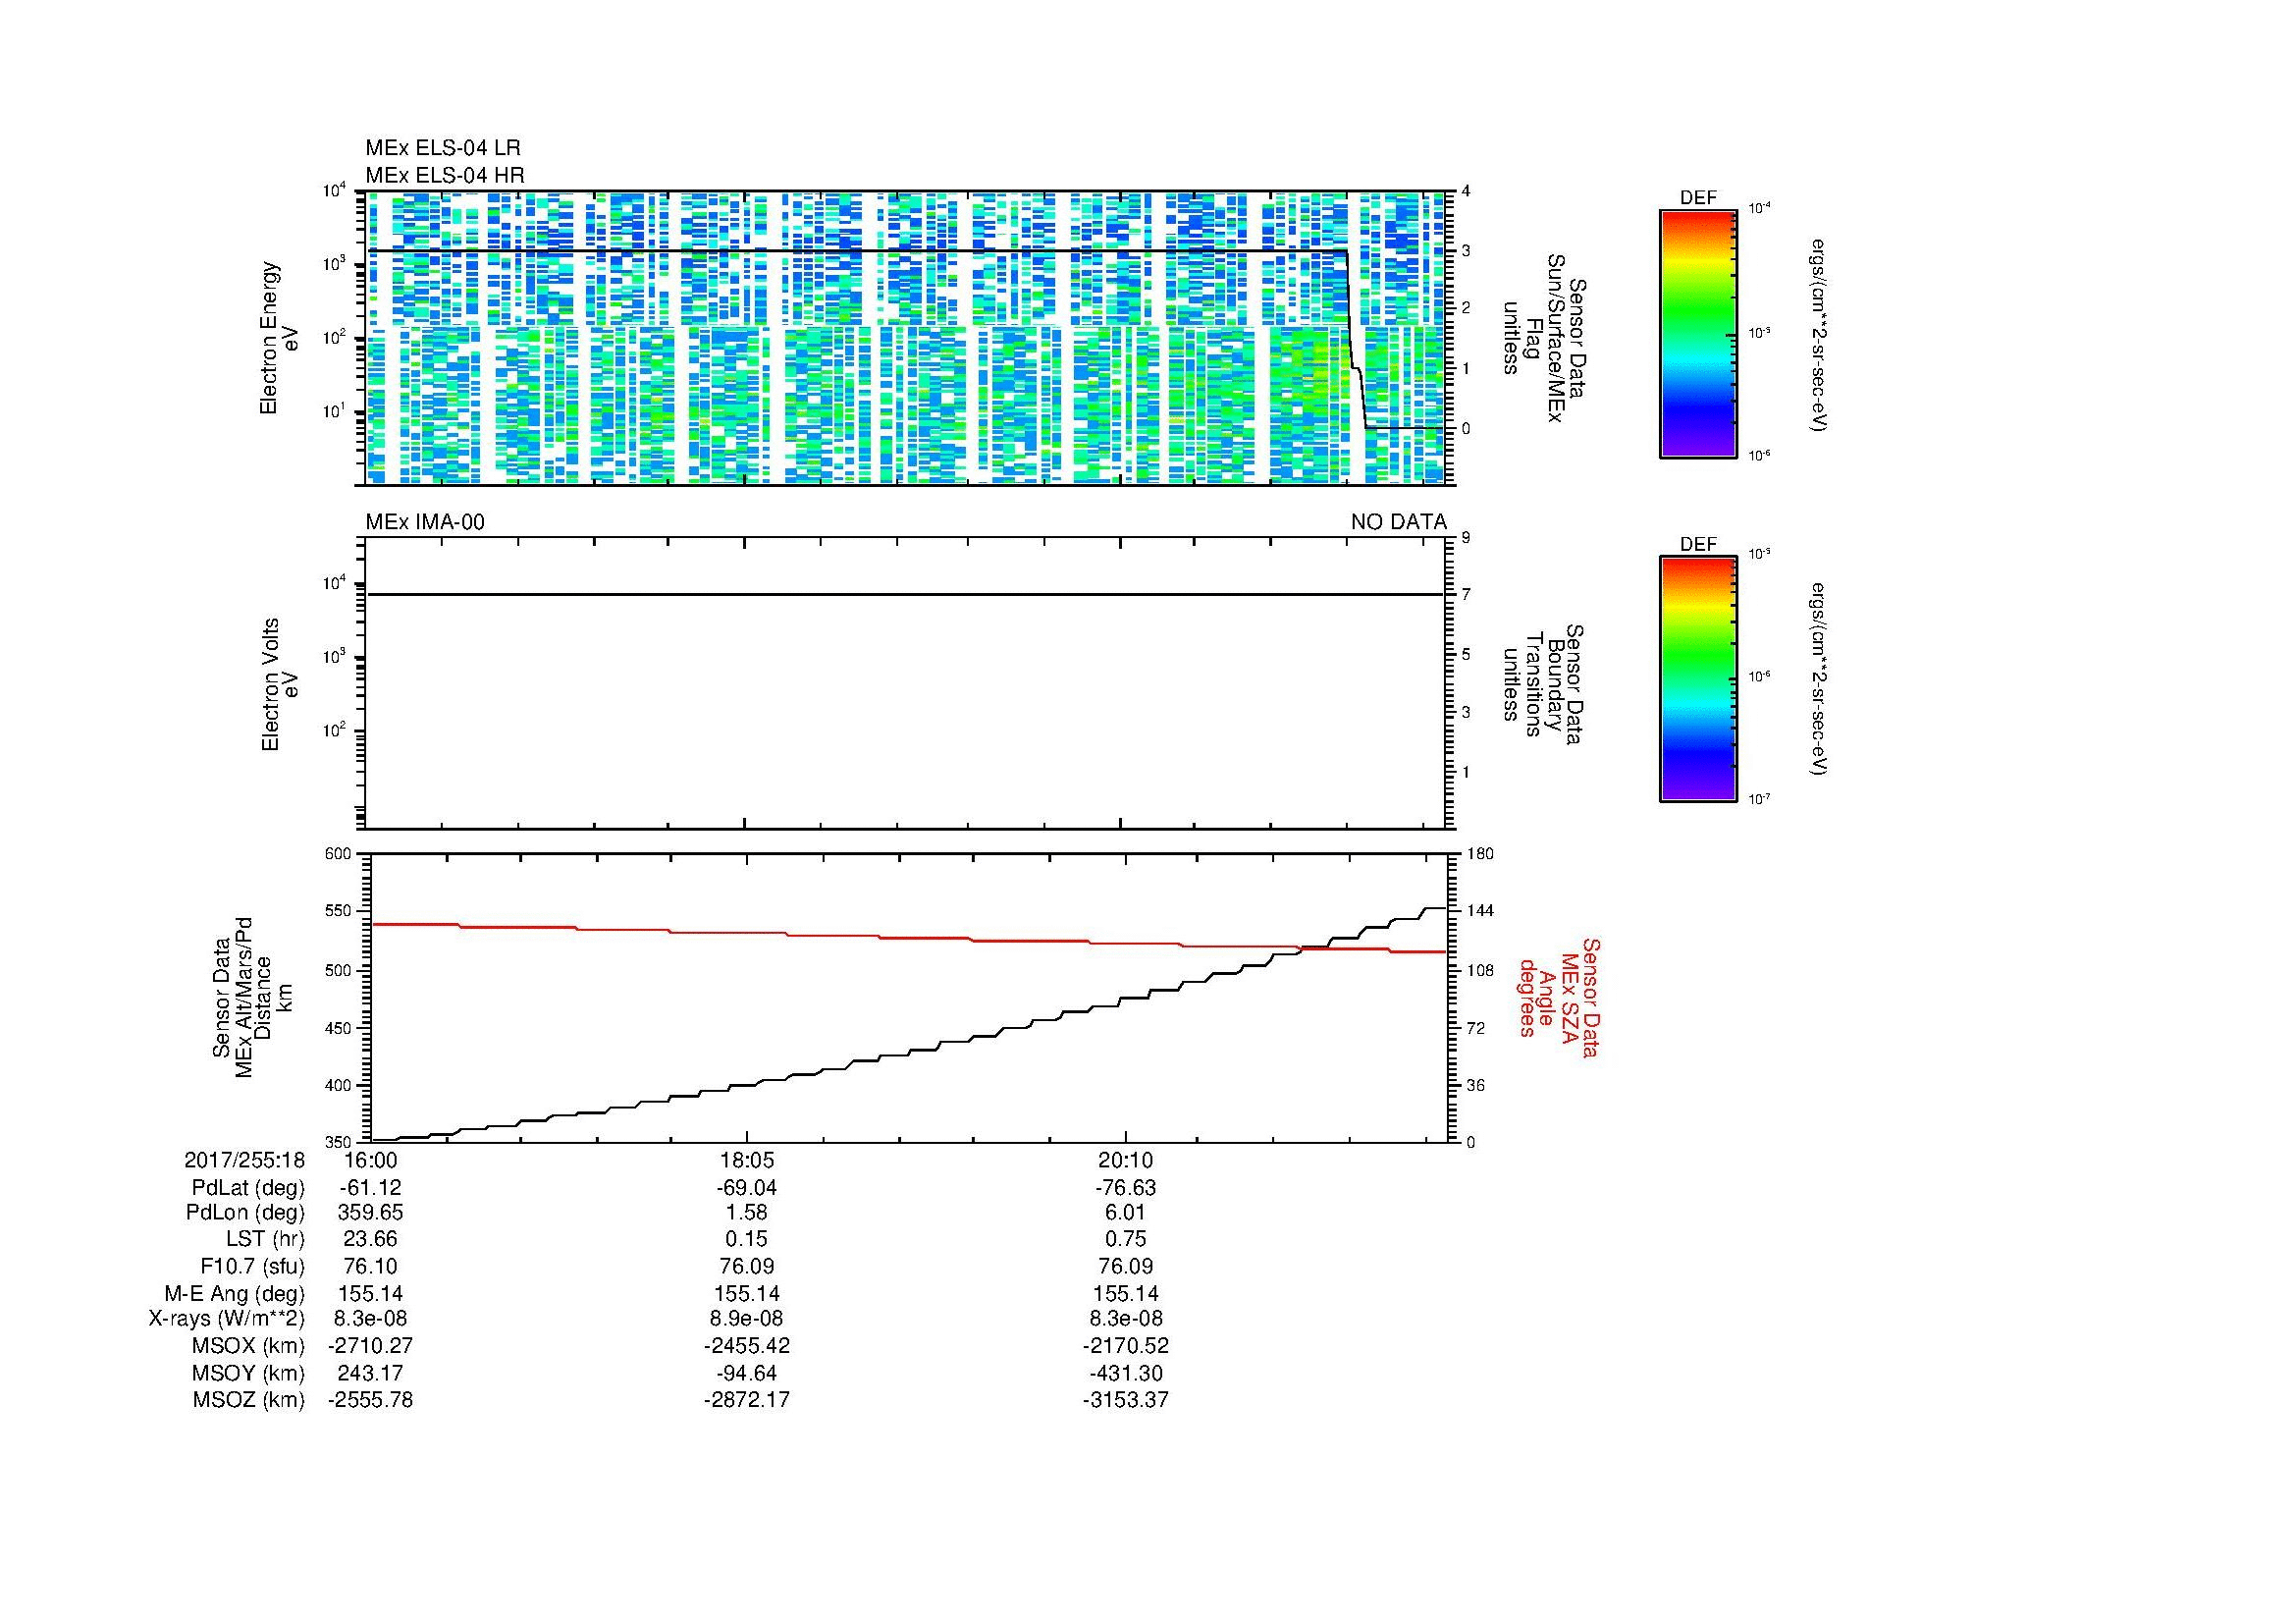
Task: Click the MSOY value '-431.30'
Action: point(1125,1373)
